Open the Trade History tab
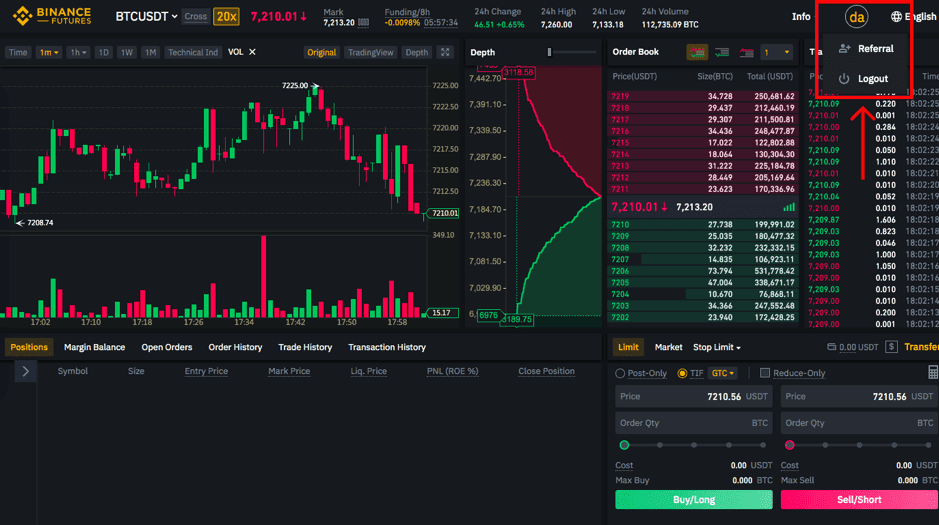 pyautogui.click(x=305, y=347)
